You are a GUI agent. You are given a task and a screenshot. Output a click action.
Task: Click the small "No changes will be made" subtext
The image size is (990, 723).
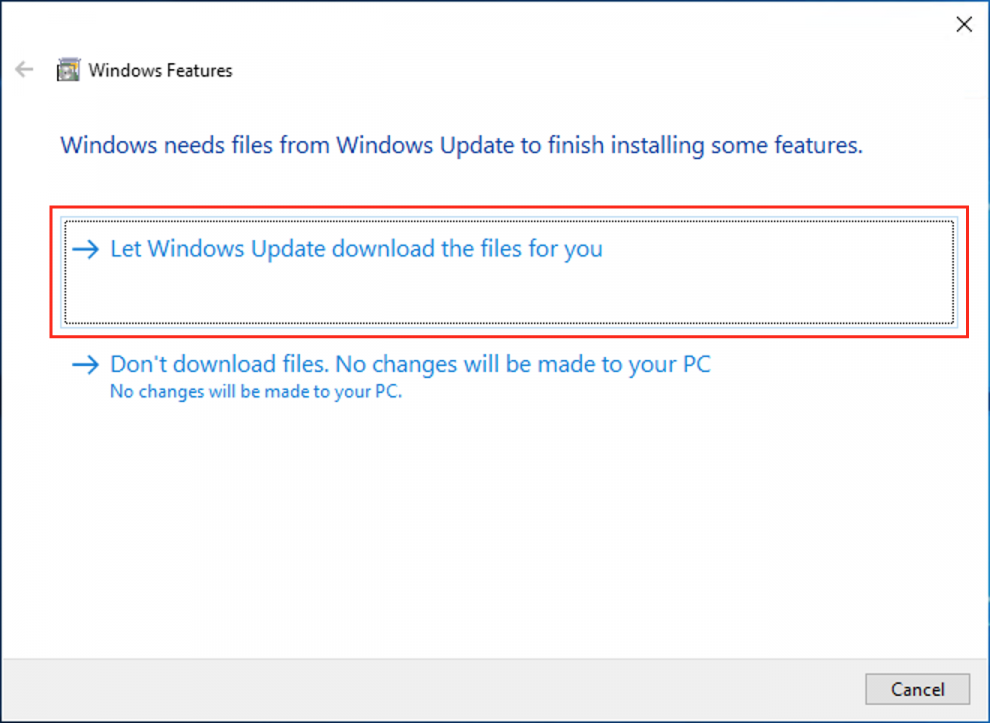click(x=255, y=392)
